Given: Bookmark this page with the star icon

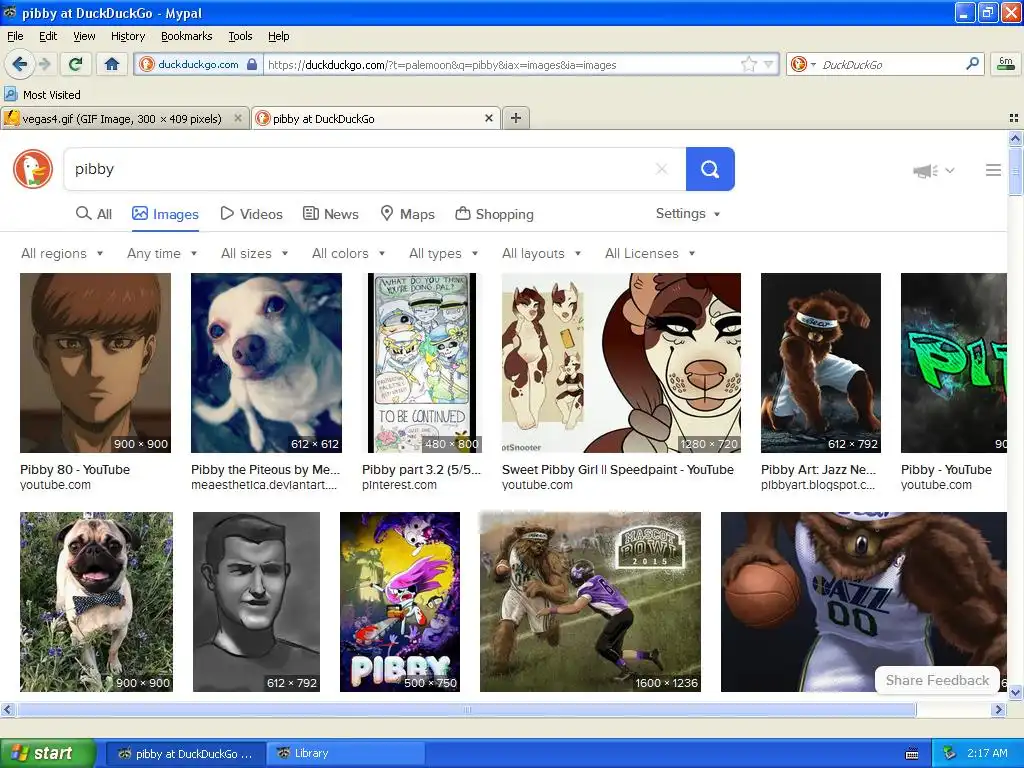Looking at the screenshot, I should pyautogui.click(x=748, y=64).
